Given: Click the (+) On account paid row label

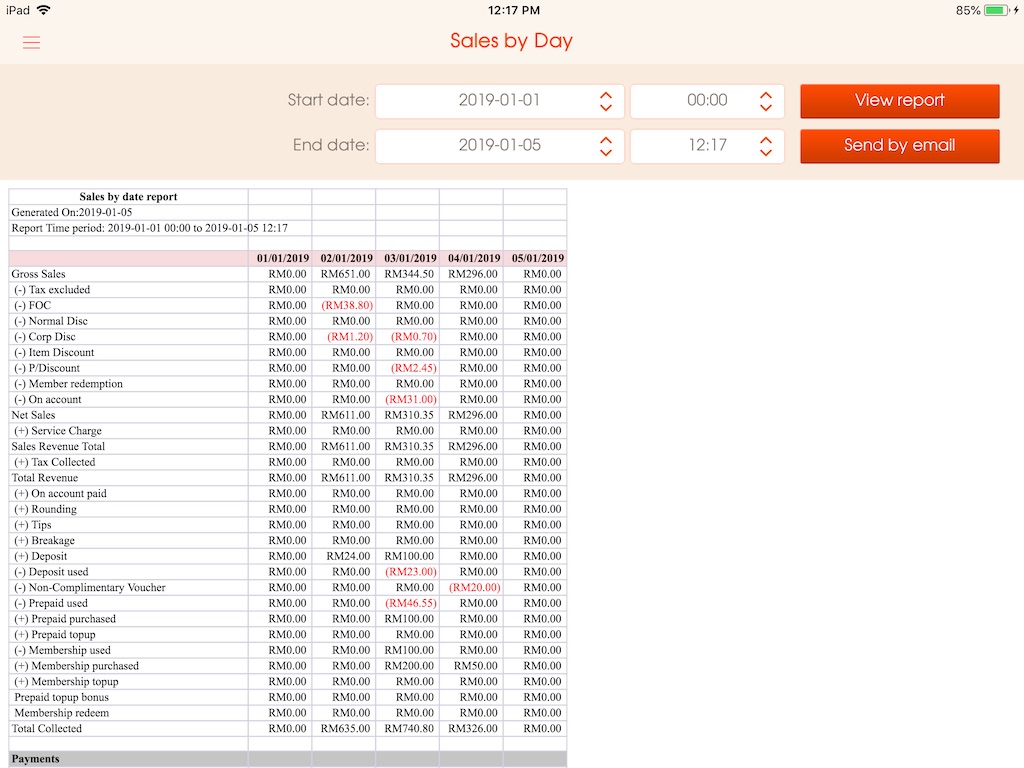Looking at the screenshot, I should [x=61, y=494].
